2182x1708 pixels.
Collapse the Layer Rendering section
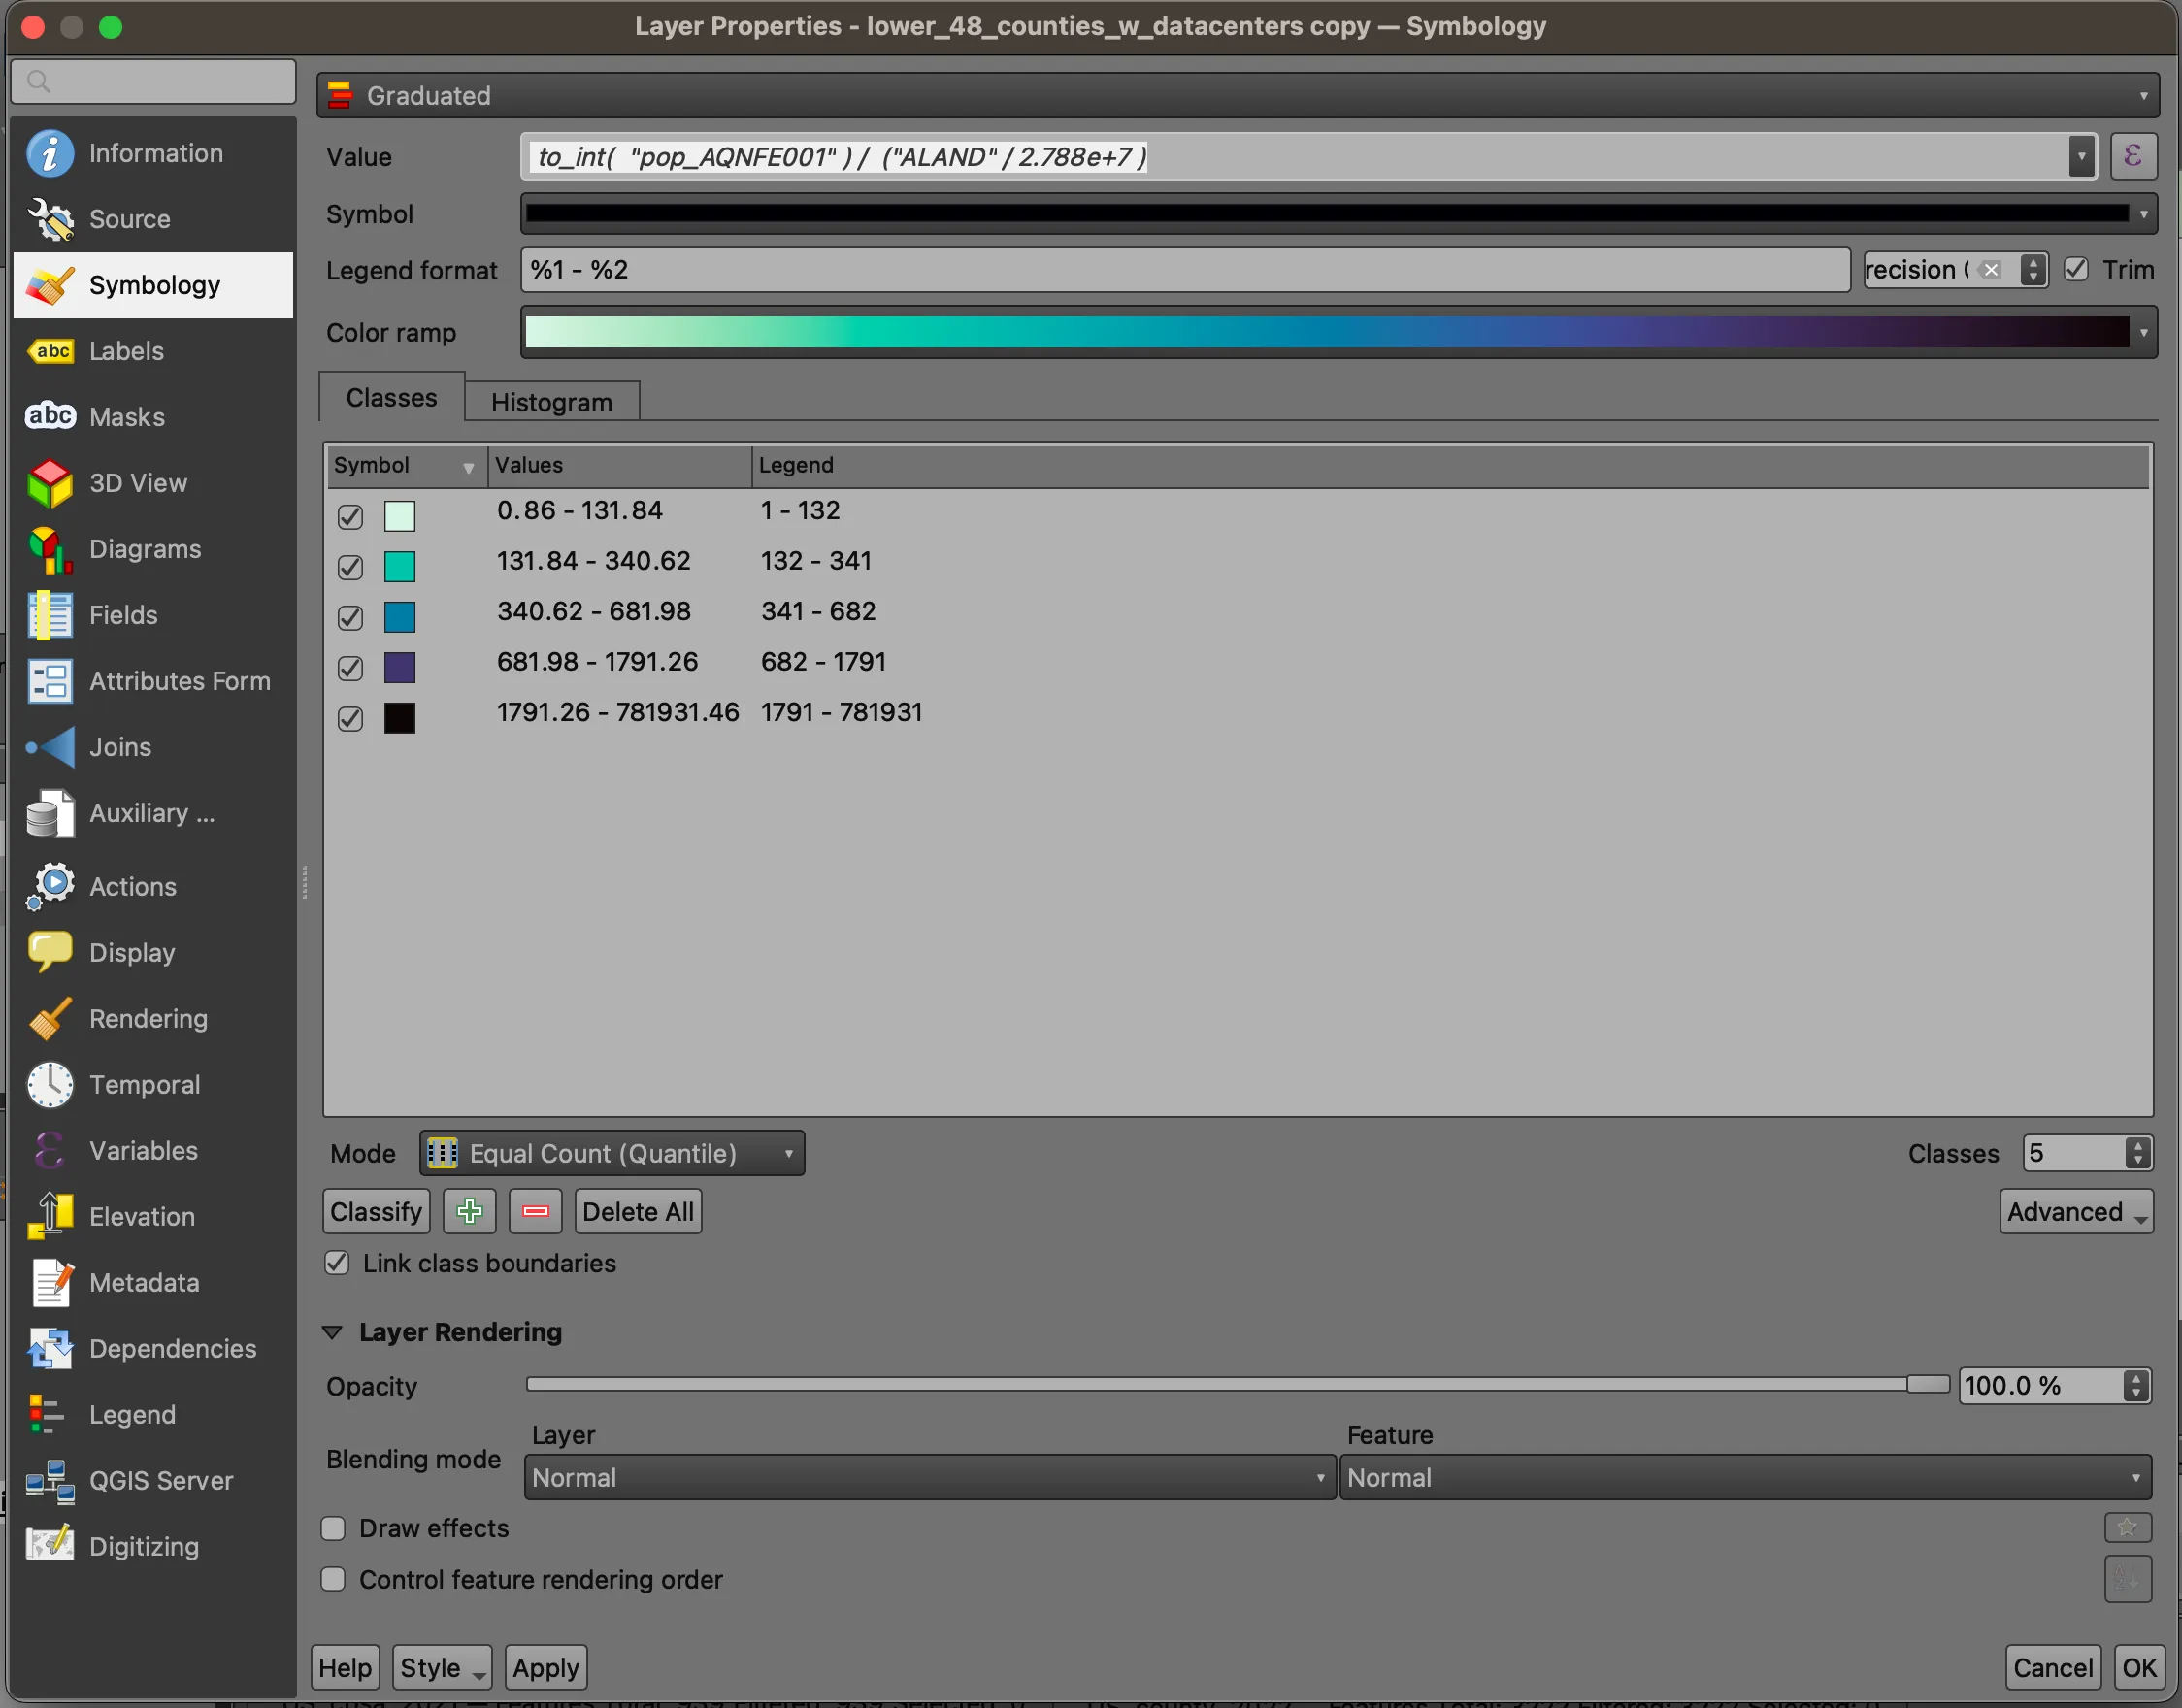[333, 1332]
